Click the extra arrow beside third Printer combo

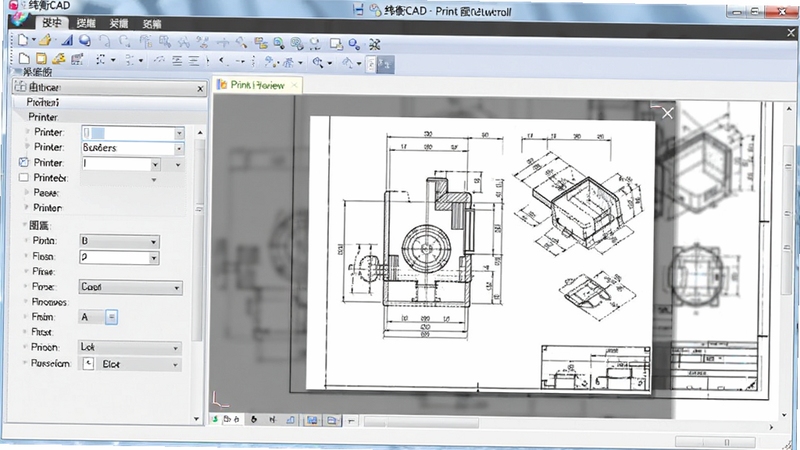178,165
